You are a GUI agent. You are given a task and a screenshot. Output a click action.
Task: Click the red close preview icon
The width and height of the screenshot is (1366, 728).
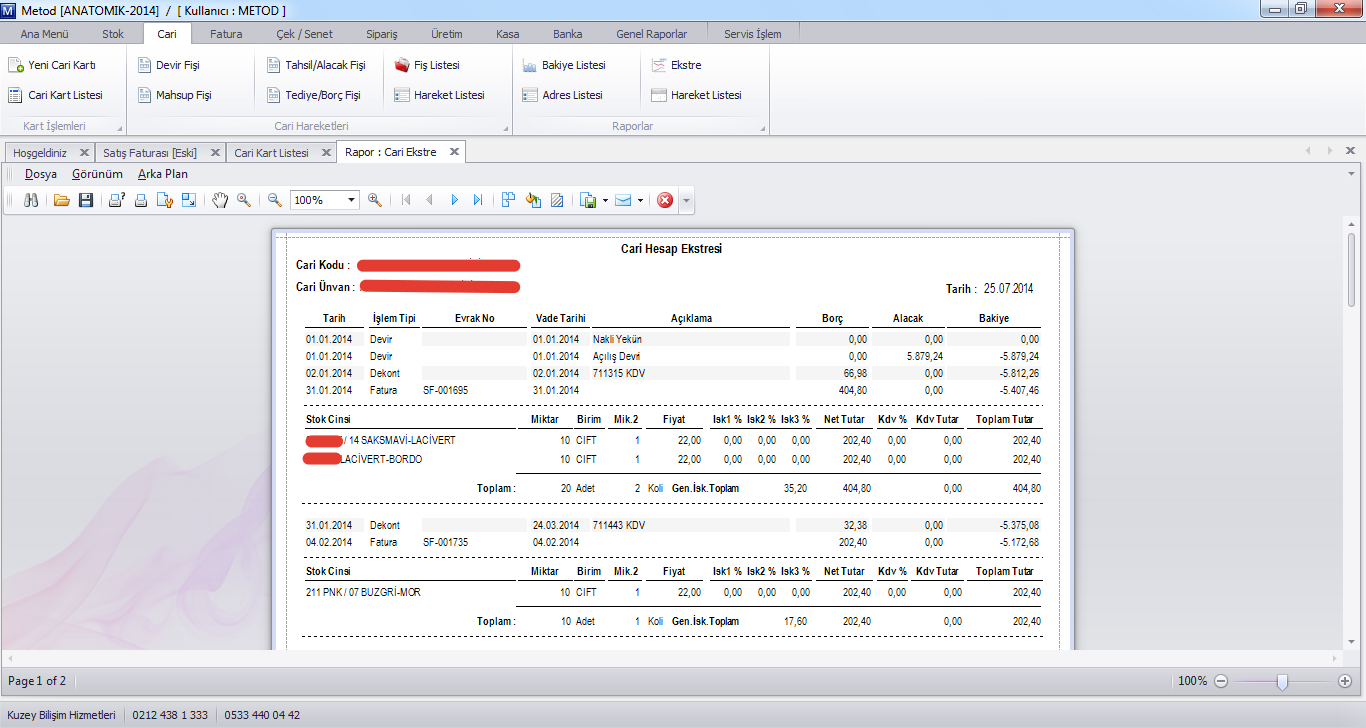pyautogui.click(x=665, y=200)
